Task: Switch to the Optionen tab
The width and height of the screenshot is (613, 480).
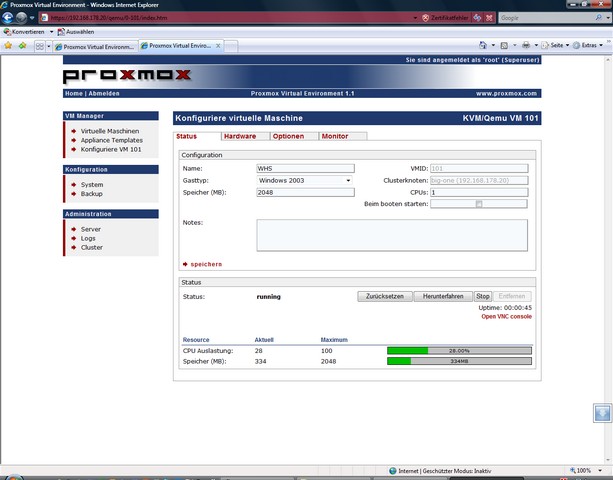Action: click(288, 136)
